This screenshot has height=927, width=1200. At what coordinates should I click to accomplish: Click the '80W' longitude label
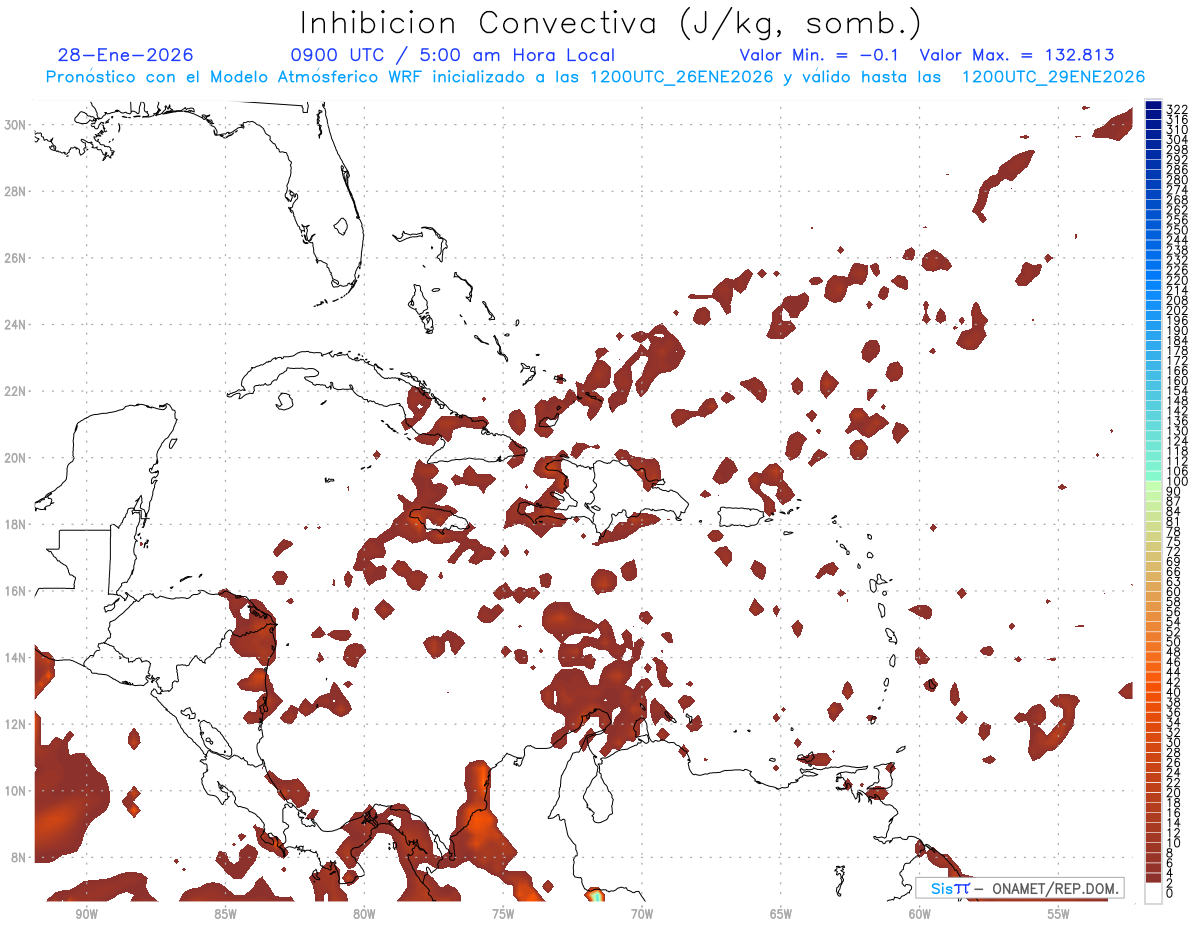tap(364, 914)
